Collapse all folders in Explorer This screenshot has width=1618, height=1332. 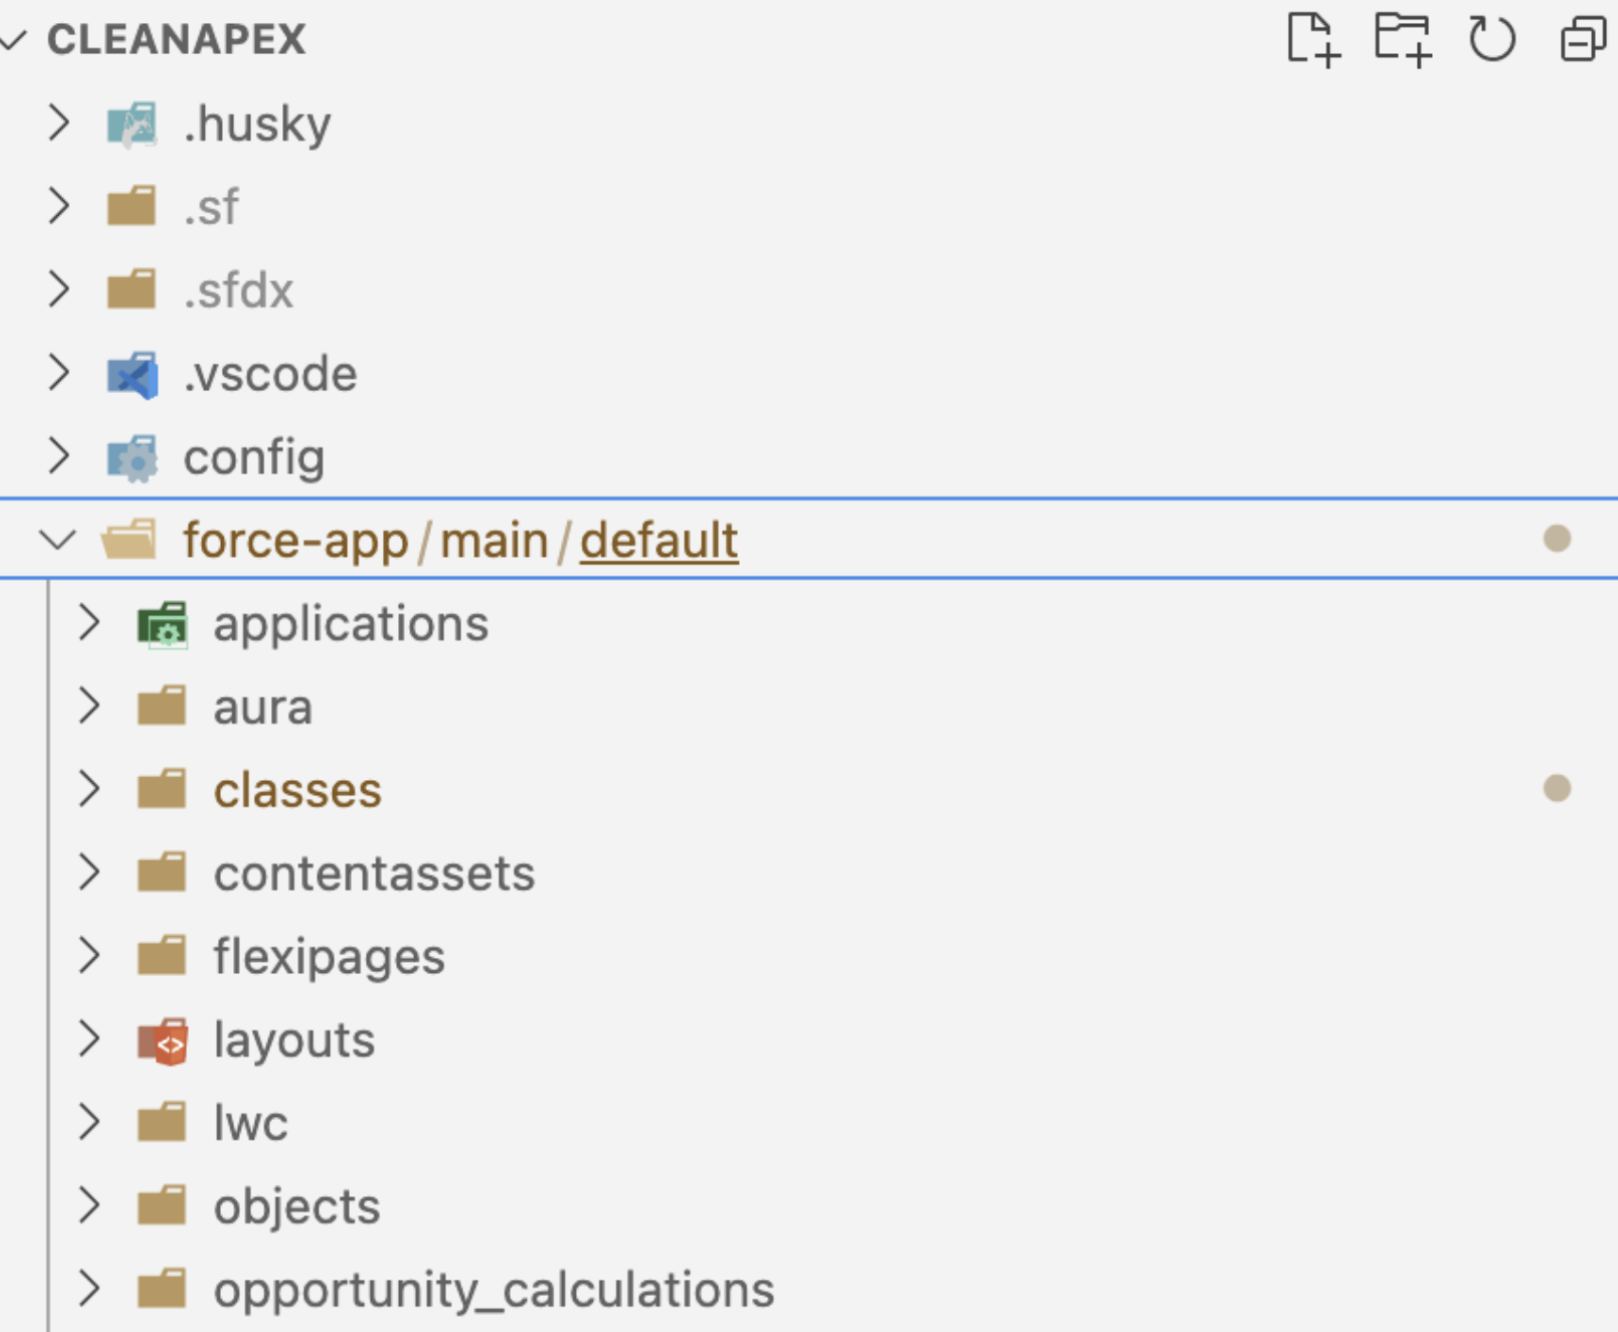coord(1583,40)
